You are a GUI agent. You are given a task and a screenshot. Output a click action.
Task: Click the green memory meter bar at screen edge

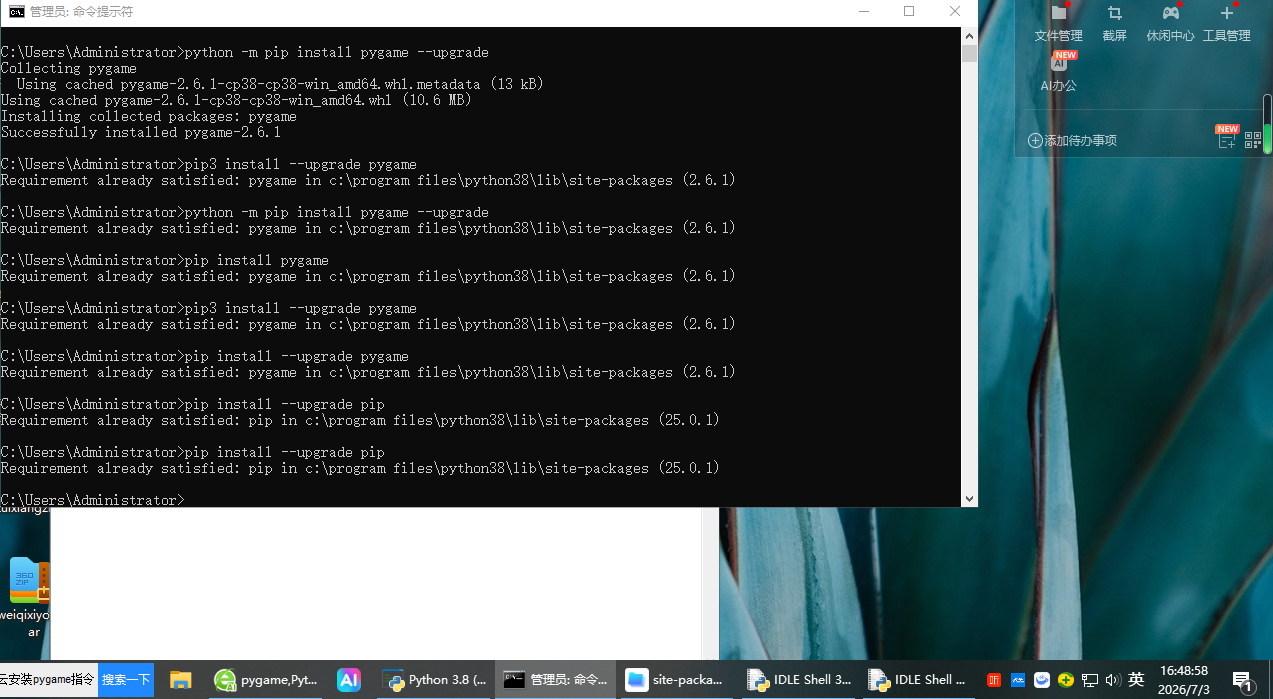[1267, 124]
